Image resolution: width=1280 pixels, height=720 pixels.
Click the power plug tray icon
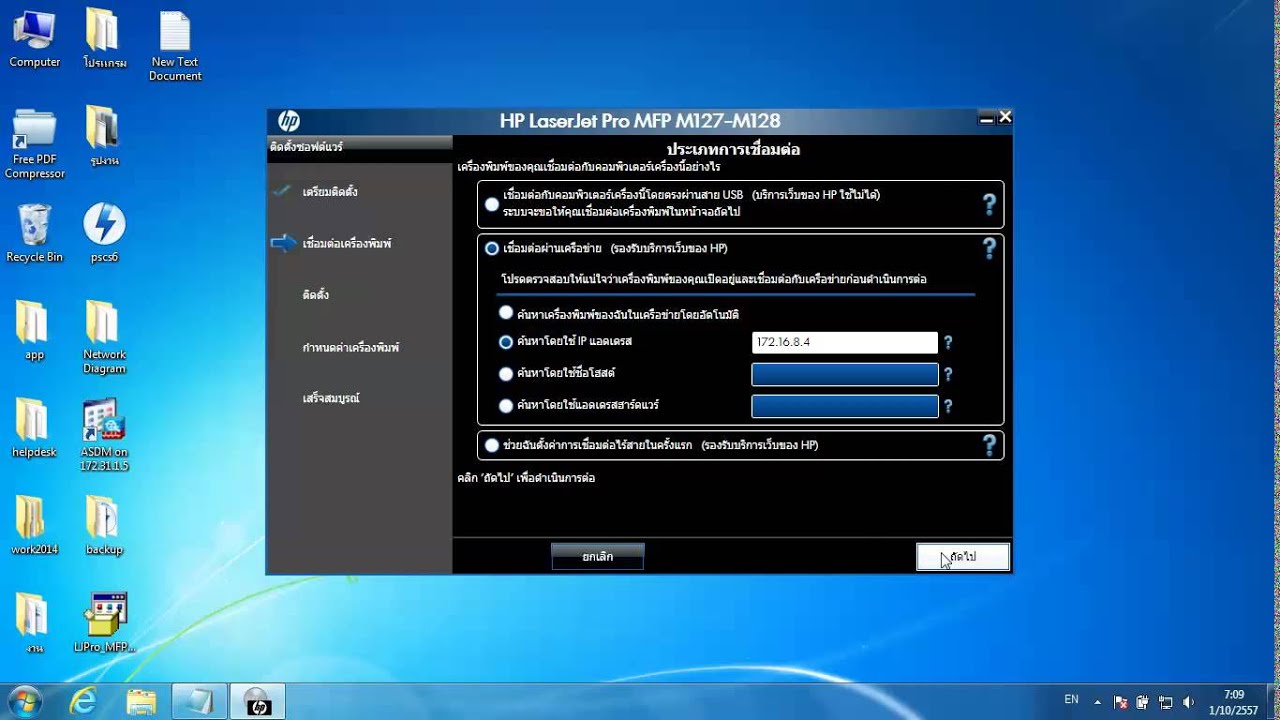click(x=1143, y=702)
